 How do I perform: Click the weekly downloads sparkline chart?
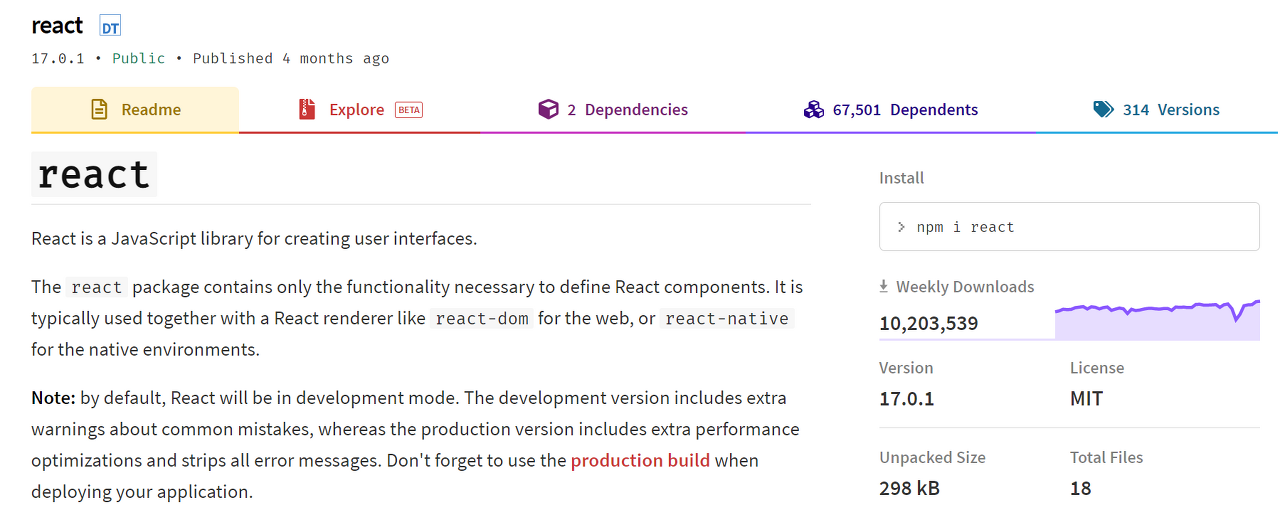(x=1157, y=319)
